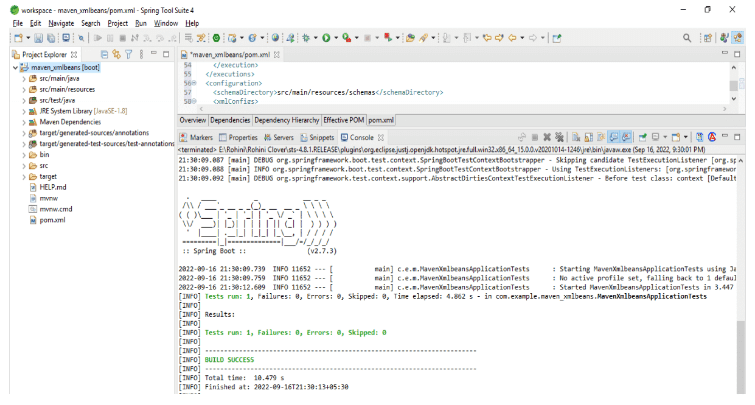
Task: Click the Save All toolbar icon
Action: pos(51,38)
